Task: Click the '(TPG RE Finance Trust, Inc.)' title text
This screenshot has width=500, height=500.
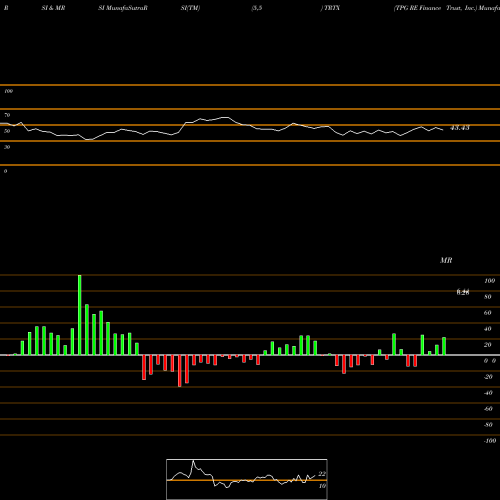Action: tap(435, 8)
